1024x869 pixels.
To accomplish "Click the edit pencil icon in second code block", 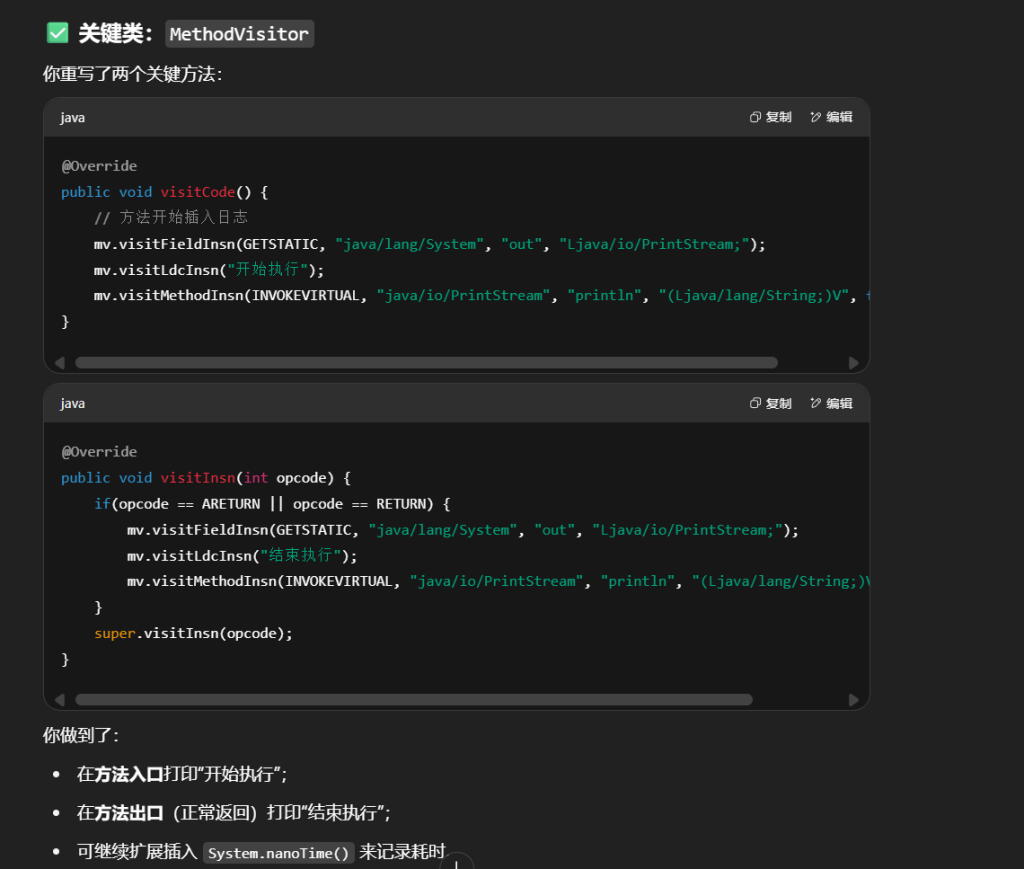I will click(816, 403).
